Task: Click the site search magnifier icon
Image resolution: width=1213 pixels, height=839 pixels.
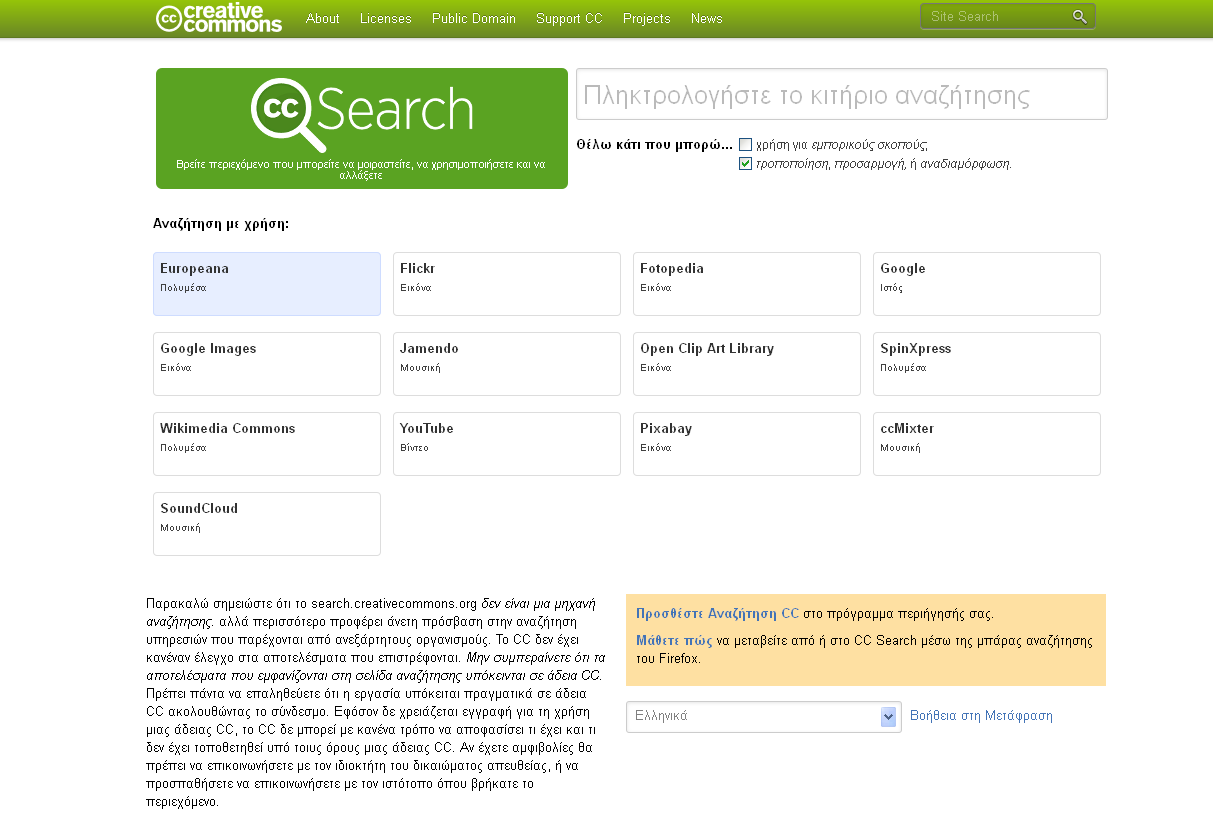Action: click(x=1080, y=17)
